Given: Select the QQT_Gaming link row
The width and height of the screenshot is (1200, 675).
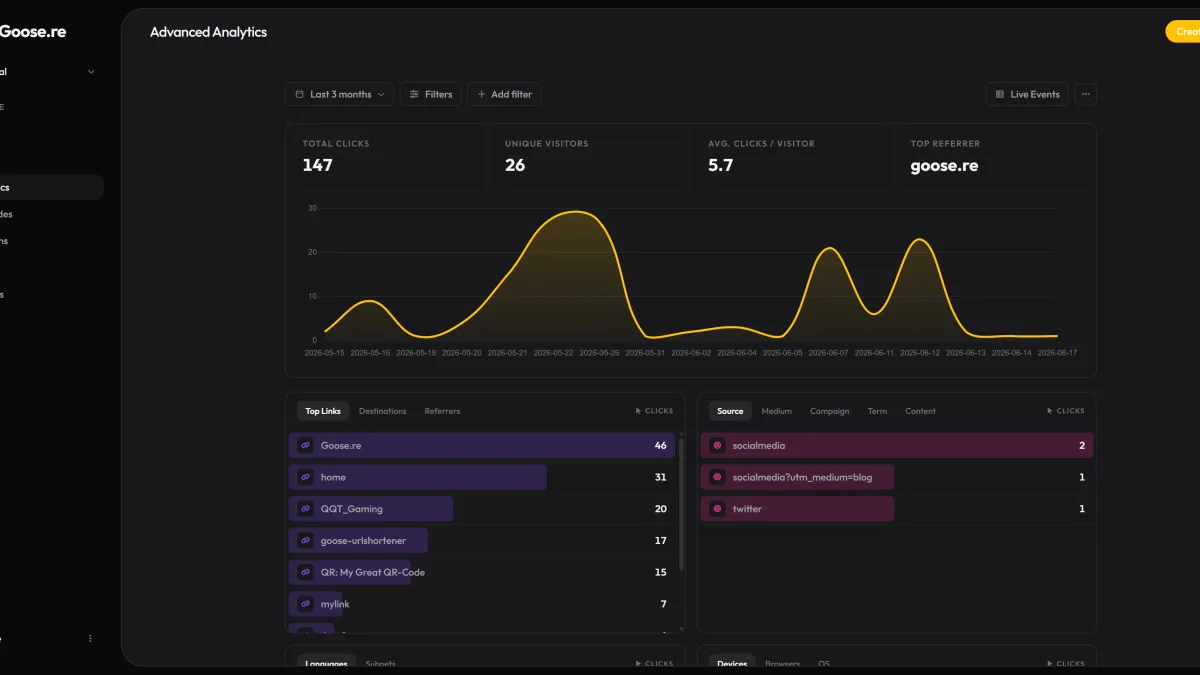Looking at the screenshot, I should 482,509.
